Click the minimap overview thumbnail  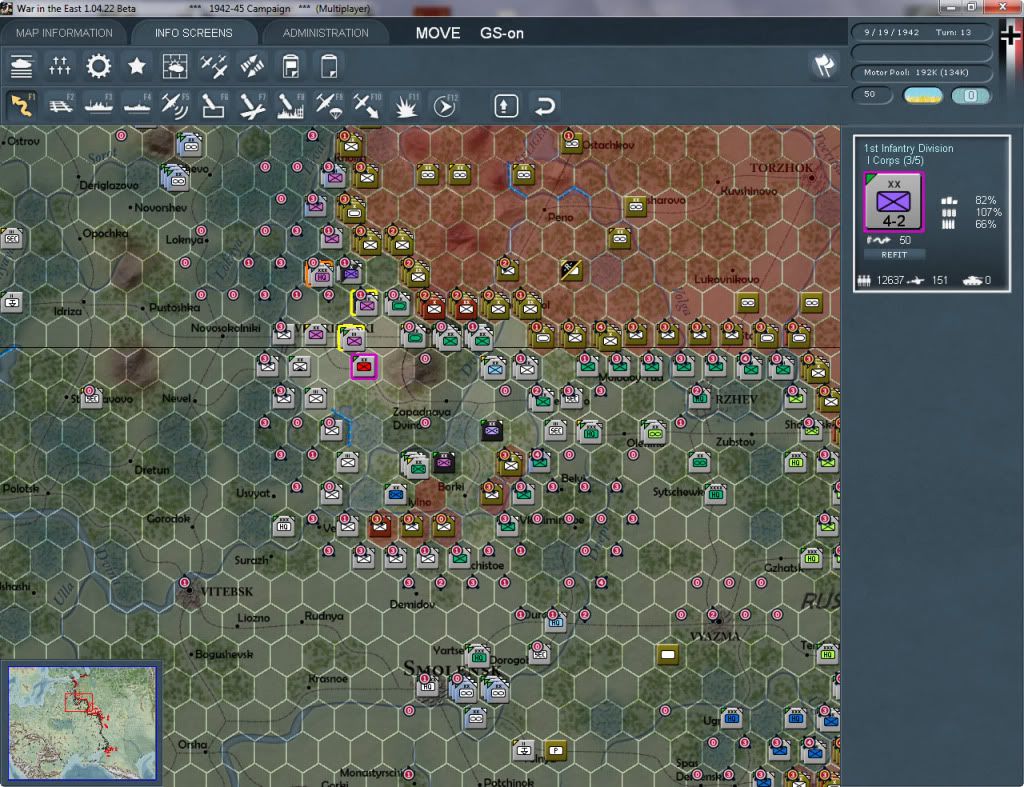click(82, 723)
